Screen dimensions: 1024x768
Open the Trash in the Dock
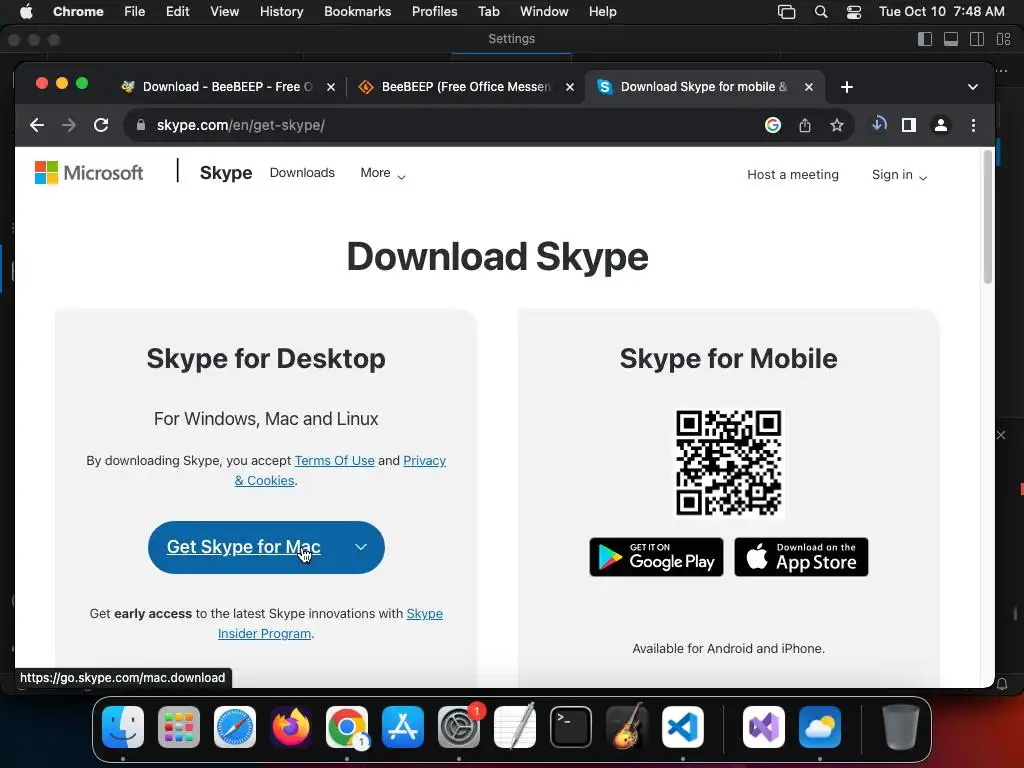point(901,727)
